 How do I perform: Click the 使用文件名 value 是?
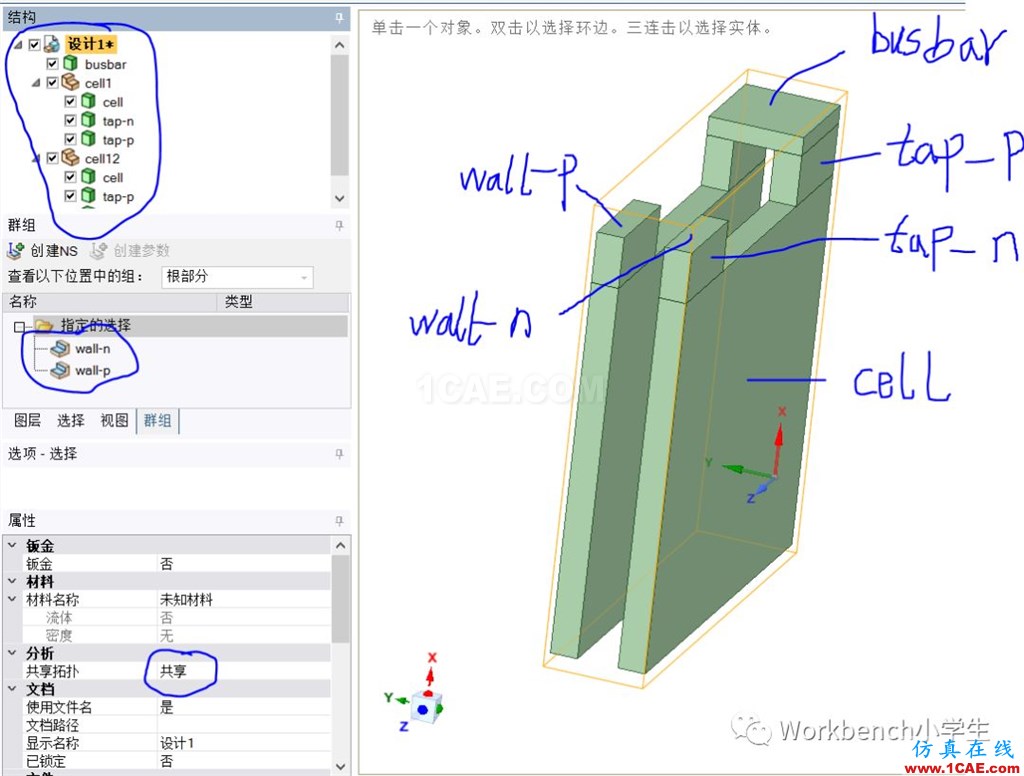tap(244, 707)
